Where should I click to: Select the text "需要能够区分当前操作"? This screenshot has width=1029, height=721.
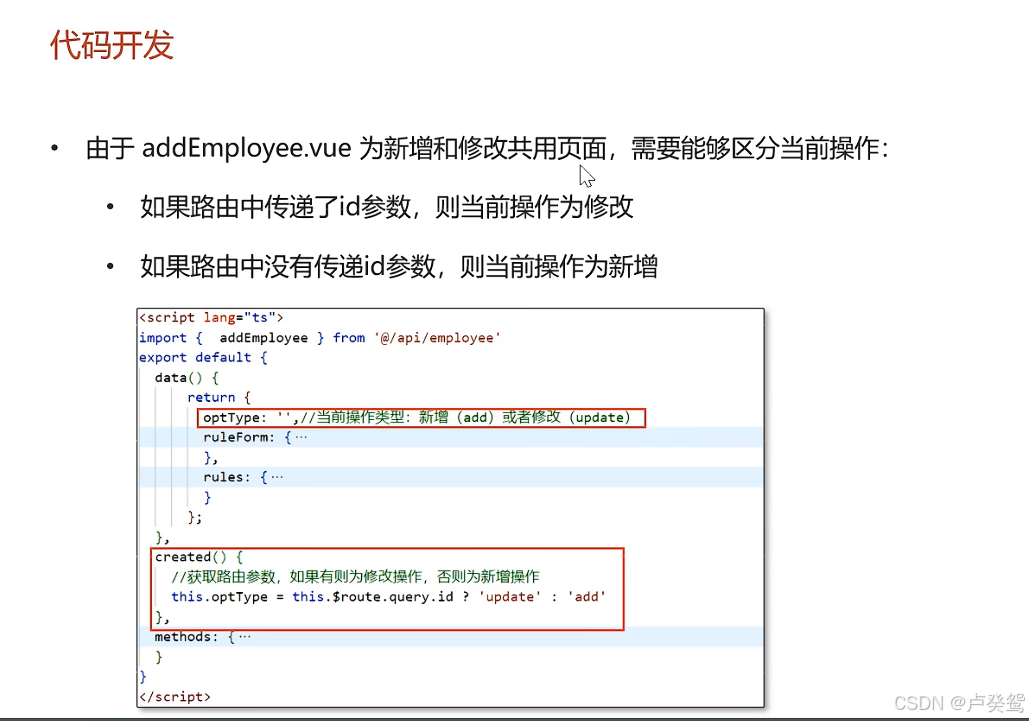tap(755, 148)
